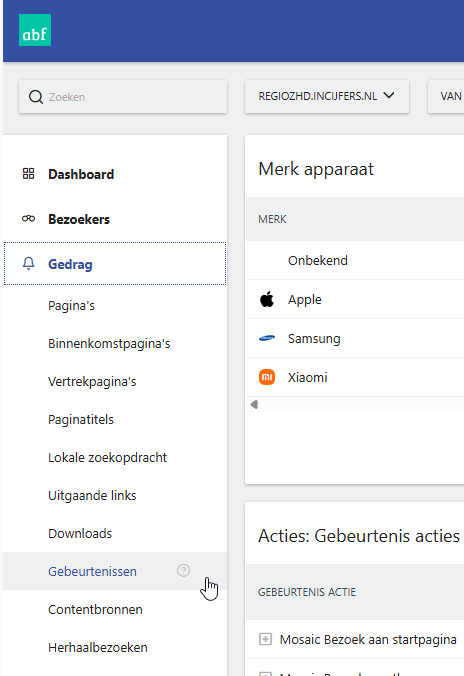Viewport: 464px width, 676px height.
Task: Click the Xiaomi logo icon
Action: coord(267,377)
